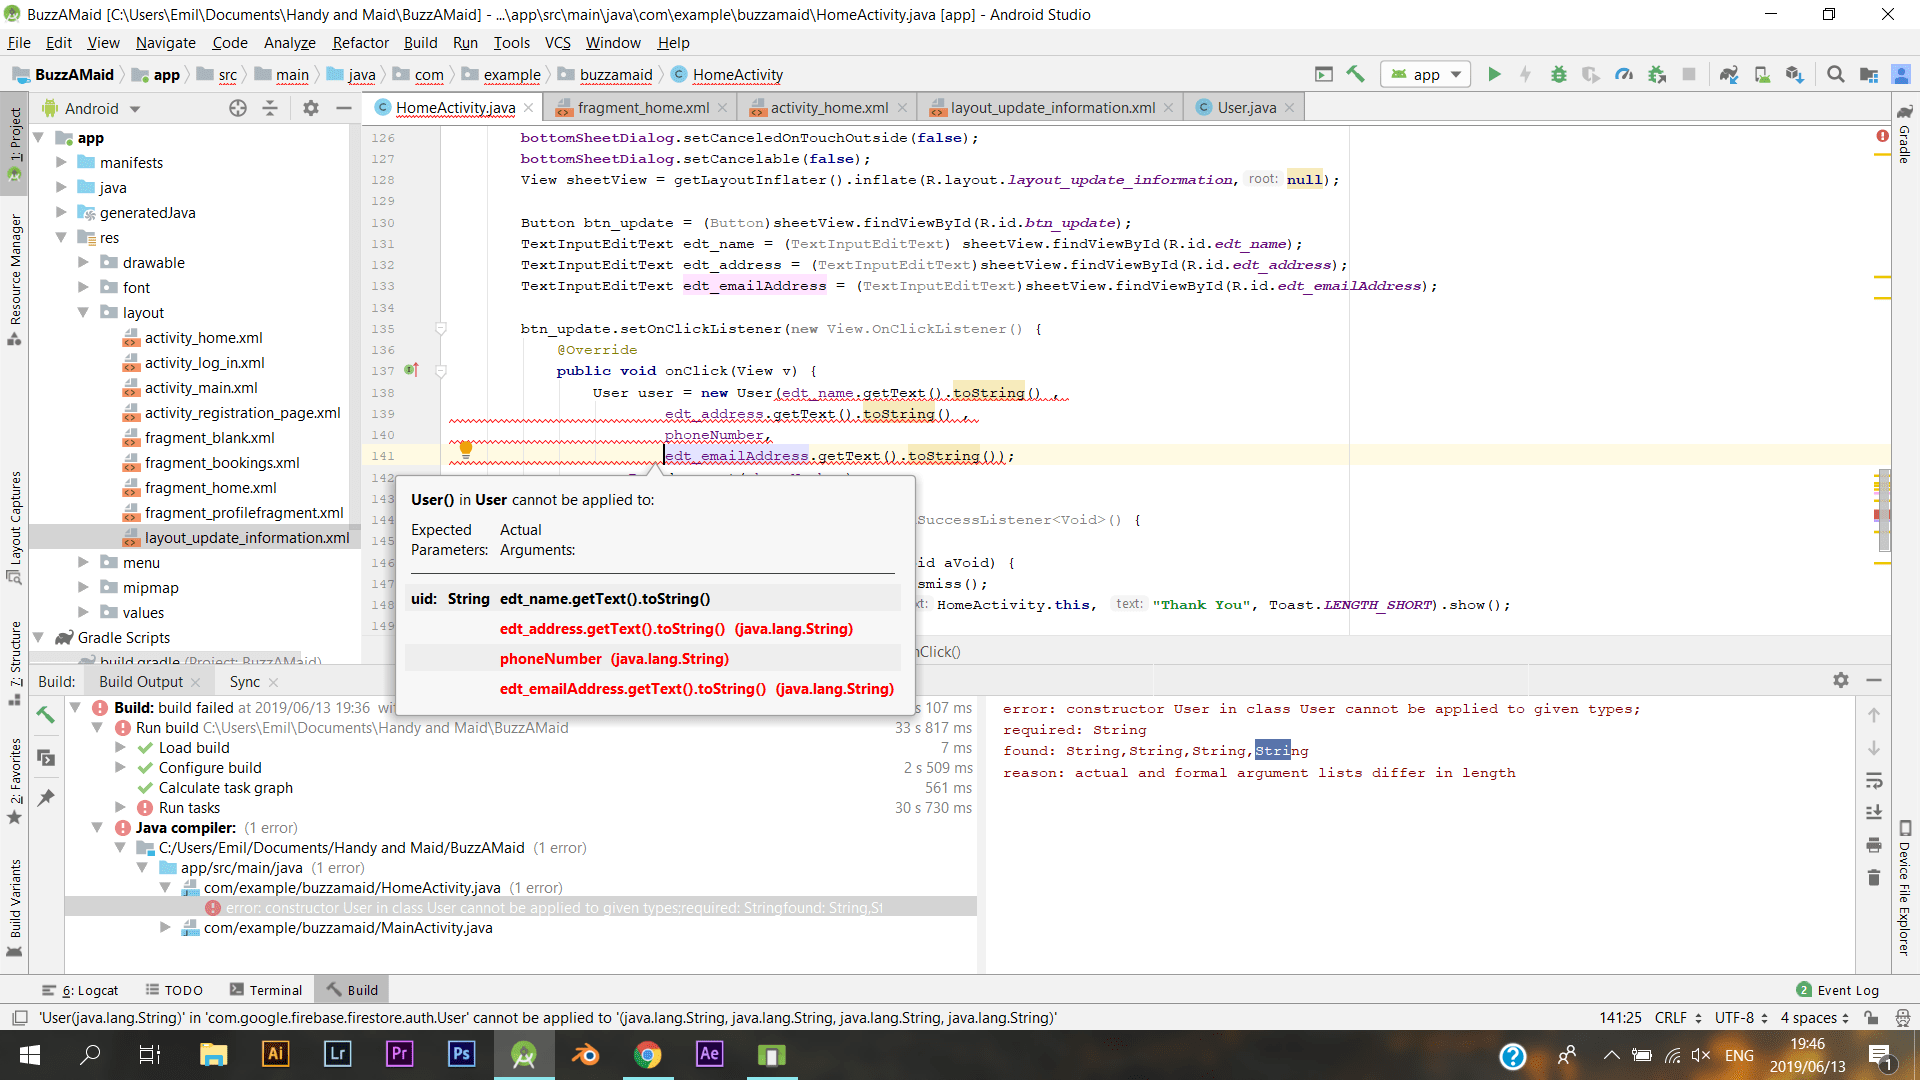
Task: Click the Make Project hammer icon
Action: [1356, 74]
